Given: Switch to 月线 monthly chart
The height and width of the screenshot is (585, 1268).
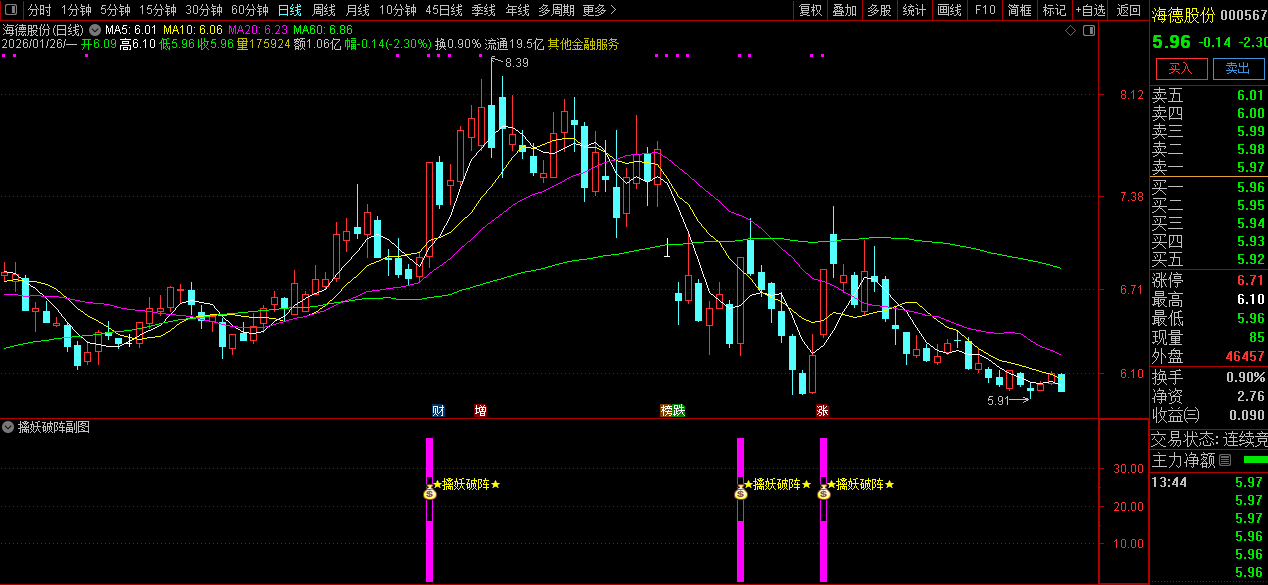Looking at the screenshot, I should [x=357, y=10].
